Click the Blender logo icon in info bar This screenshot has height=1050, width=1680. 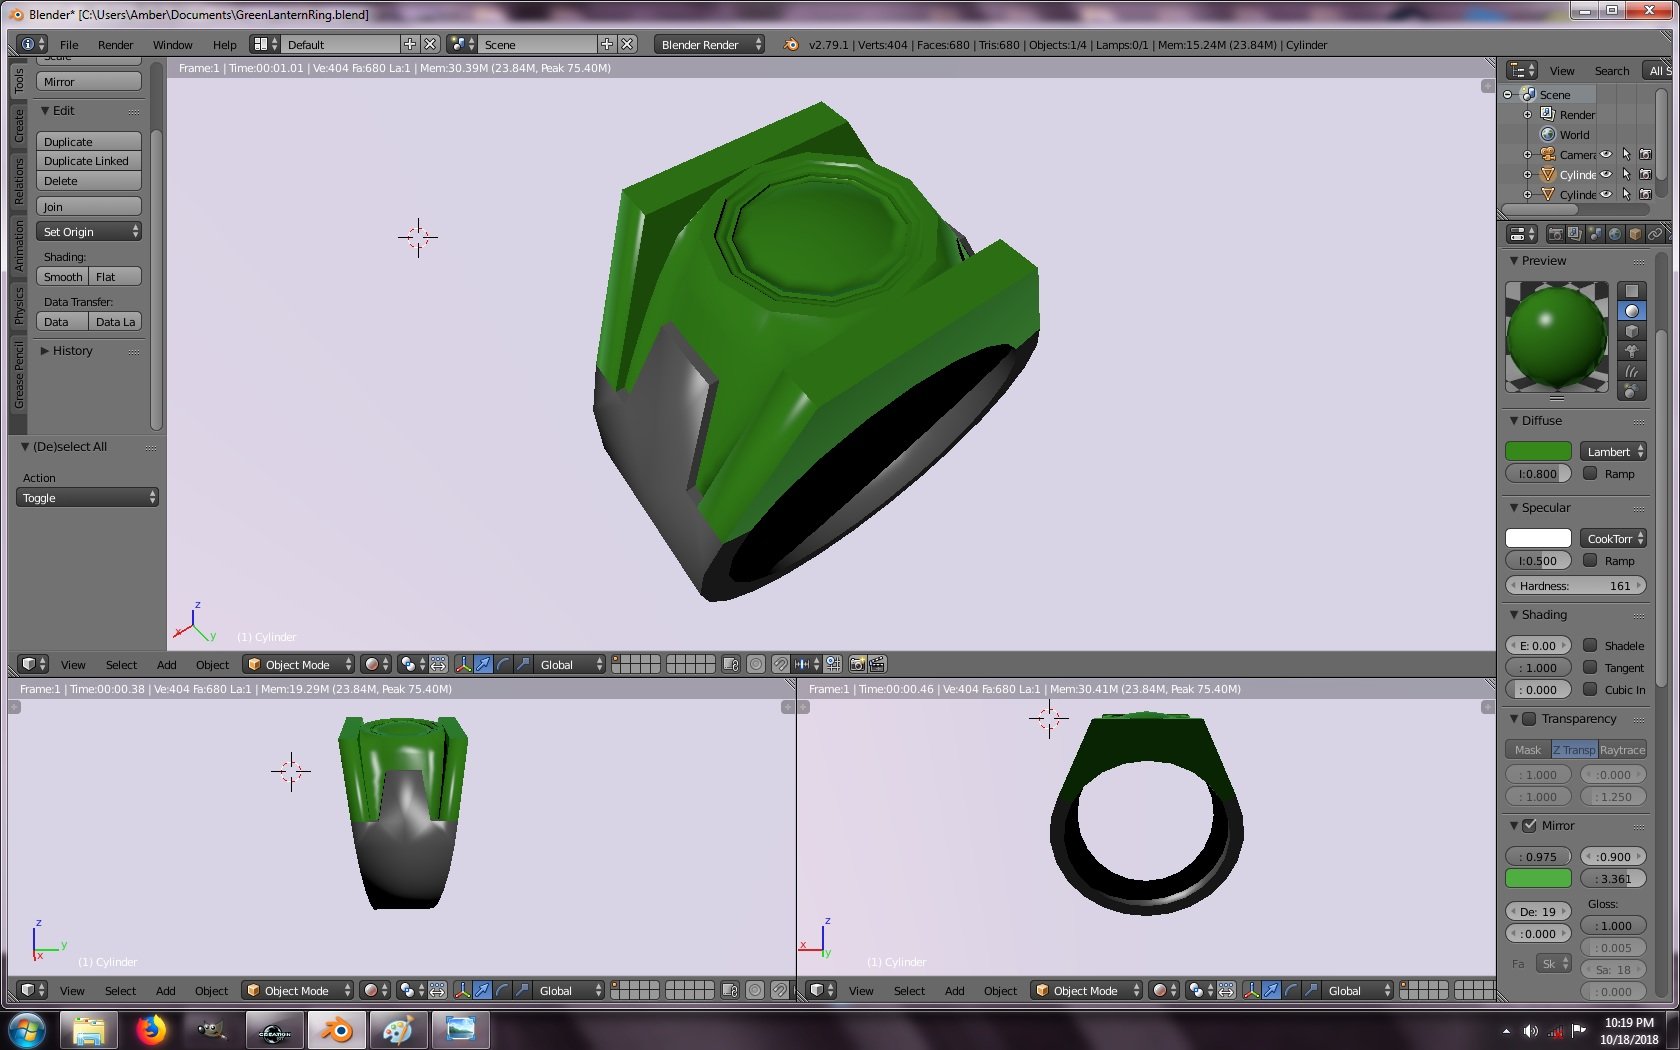(x=791, y=44)
